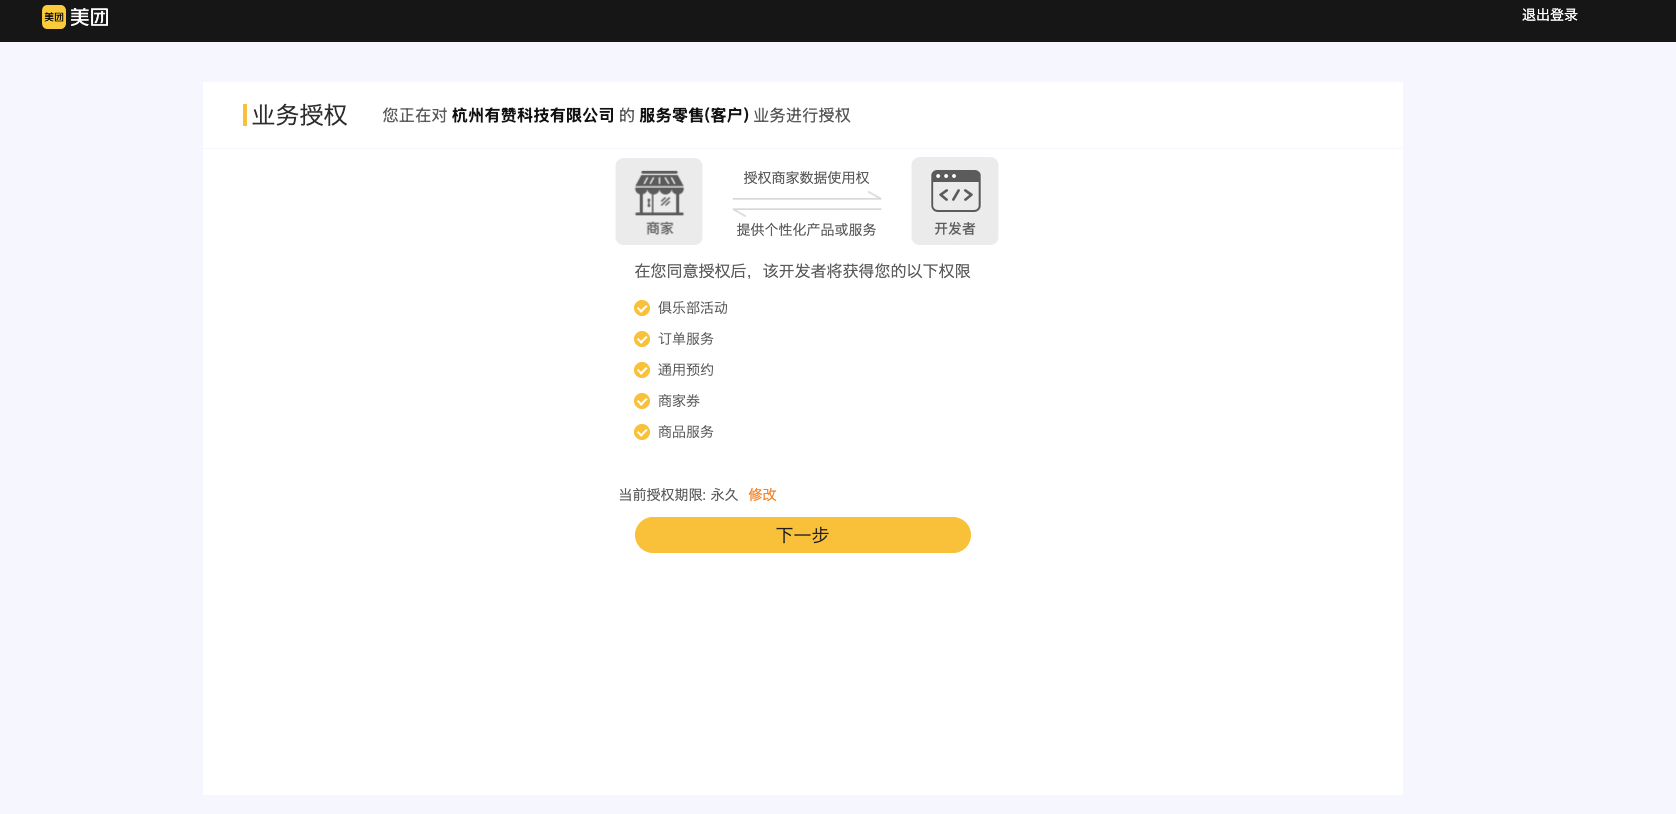Image resolution: width=1676 pixels, height=814 pixels.
Task: Click the 业务授权 page heading
Action: (x=299, y=115)
